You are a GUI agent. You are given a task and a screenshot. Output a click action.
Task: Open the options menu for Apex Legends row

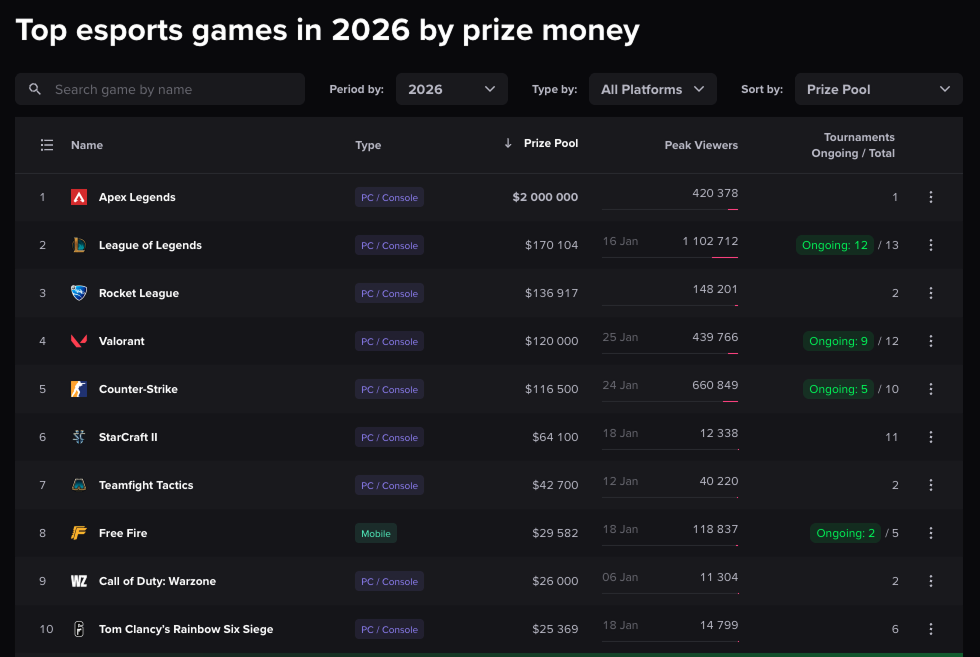[x=931, y=196]
